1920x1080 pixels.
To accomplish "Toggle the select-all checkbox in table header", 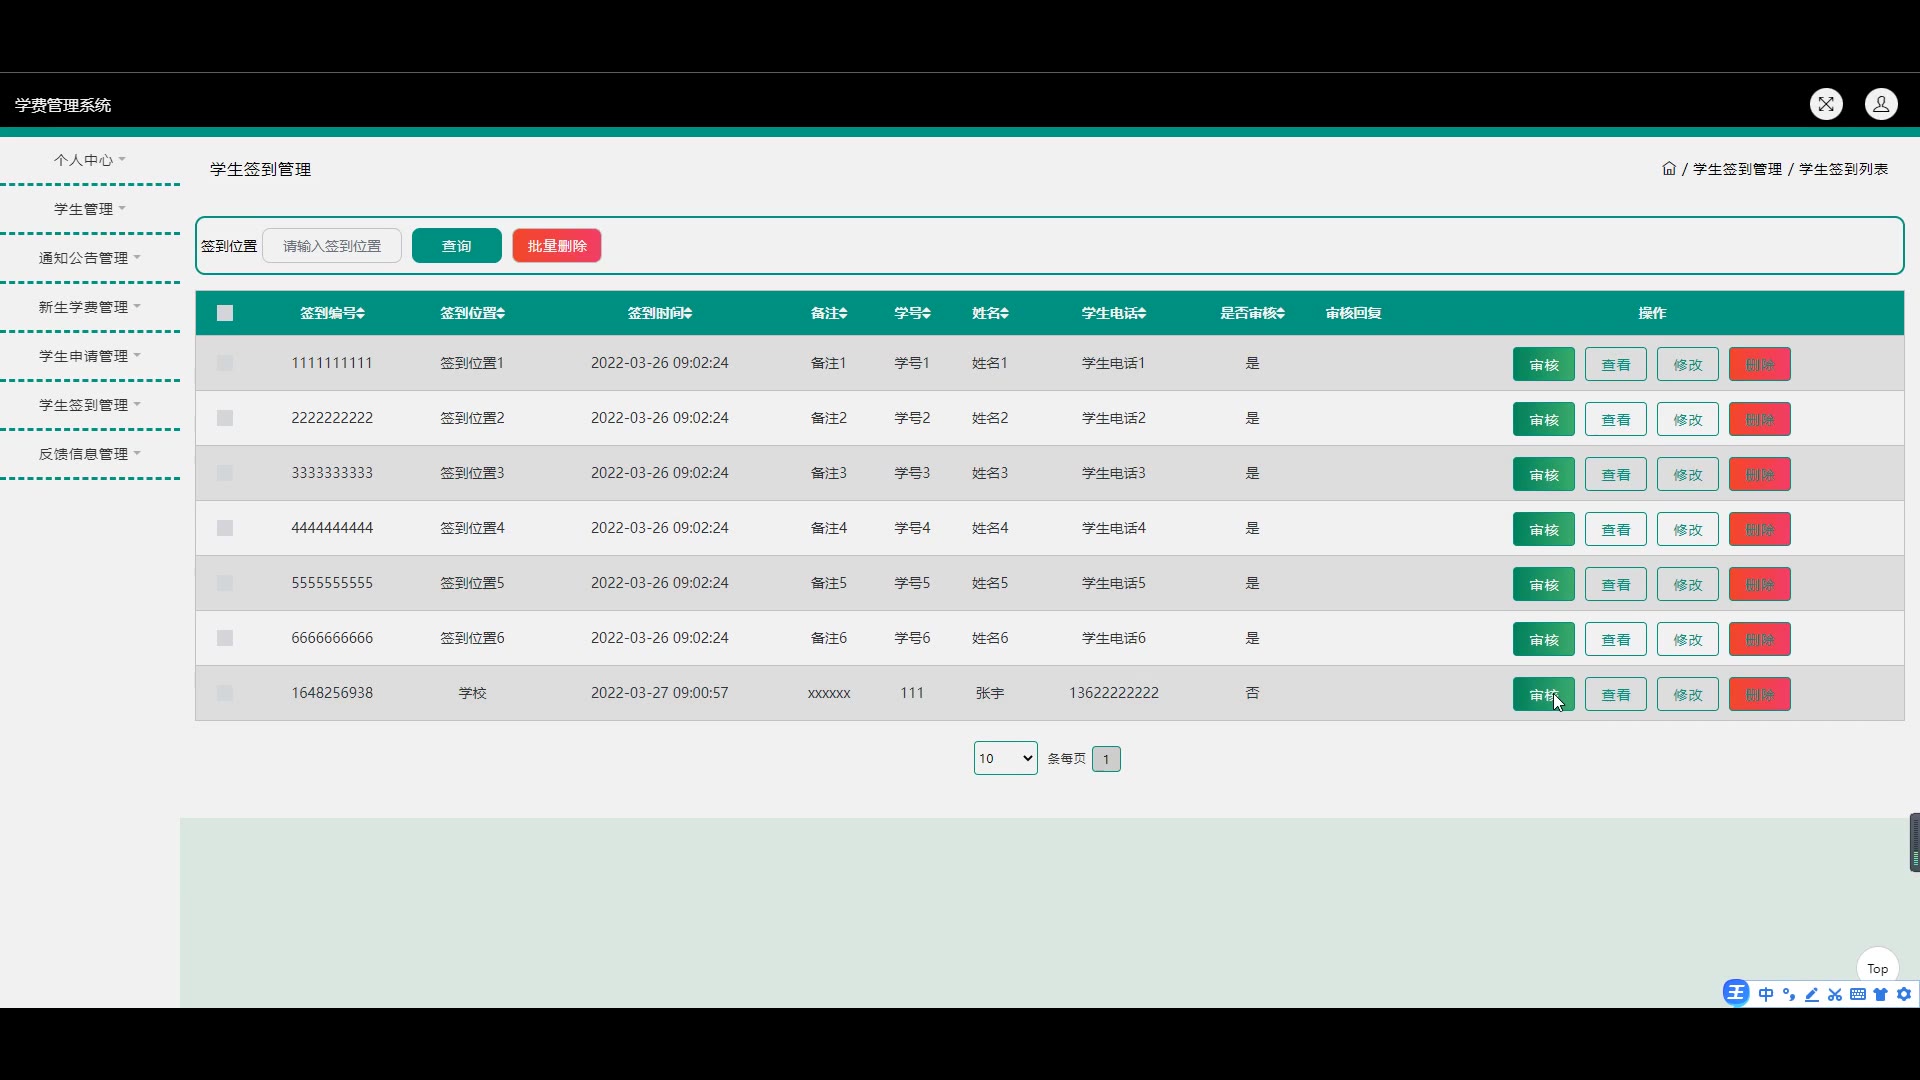I will click(225, 313).
